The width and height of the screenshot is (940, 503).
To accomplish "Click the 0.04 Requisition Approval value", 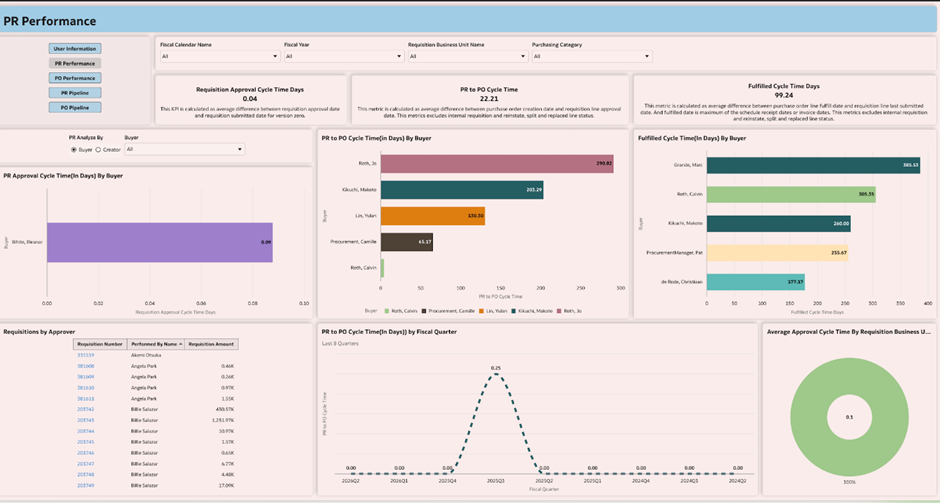I will [250, 98].
